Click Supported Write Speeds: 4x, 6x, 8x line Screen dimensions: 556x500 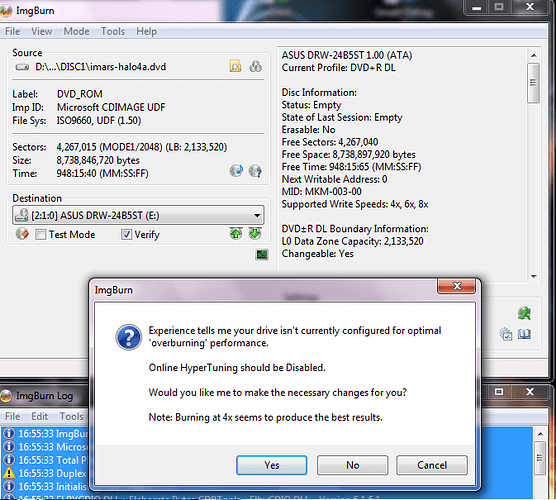355,204
